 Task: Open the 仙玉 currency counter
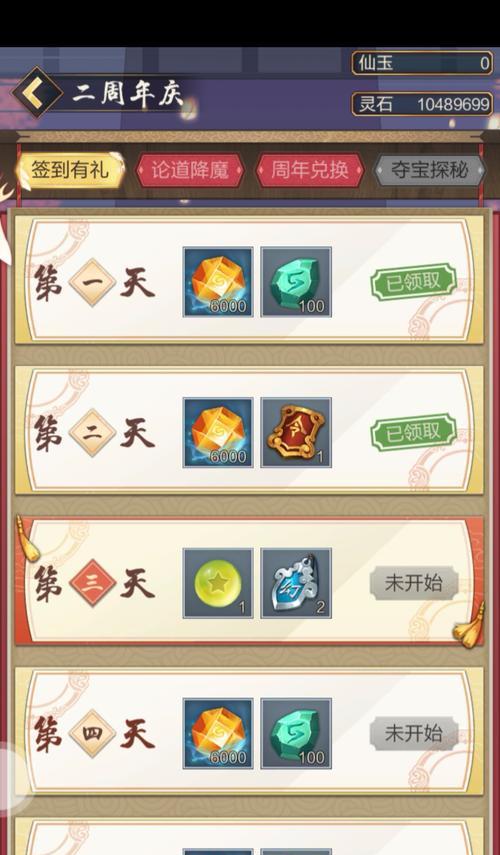point(423,63)
